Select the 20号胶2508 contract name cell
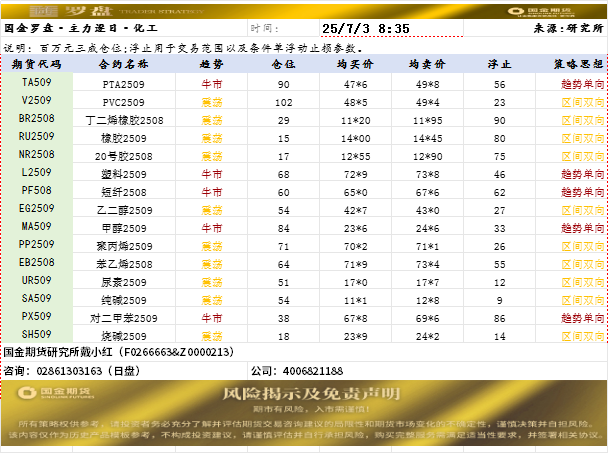608x453 pixels. (x=124, y=156)
